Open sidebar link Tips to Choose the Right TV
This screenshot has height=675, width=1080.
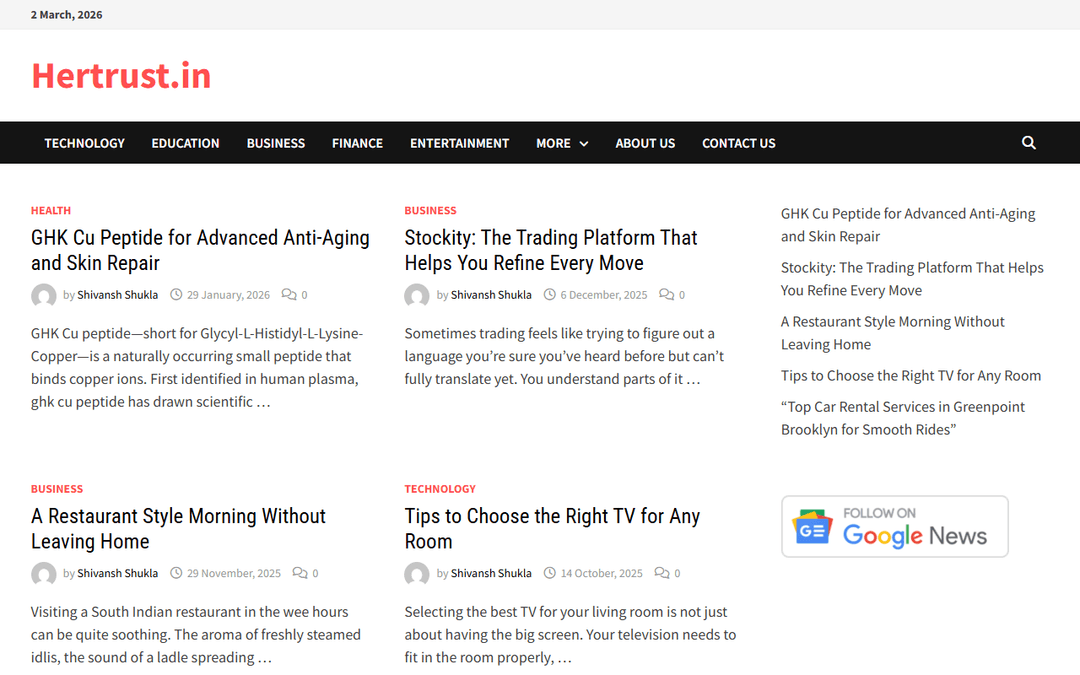click(x=911, y=375)
